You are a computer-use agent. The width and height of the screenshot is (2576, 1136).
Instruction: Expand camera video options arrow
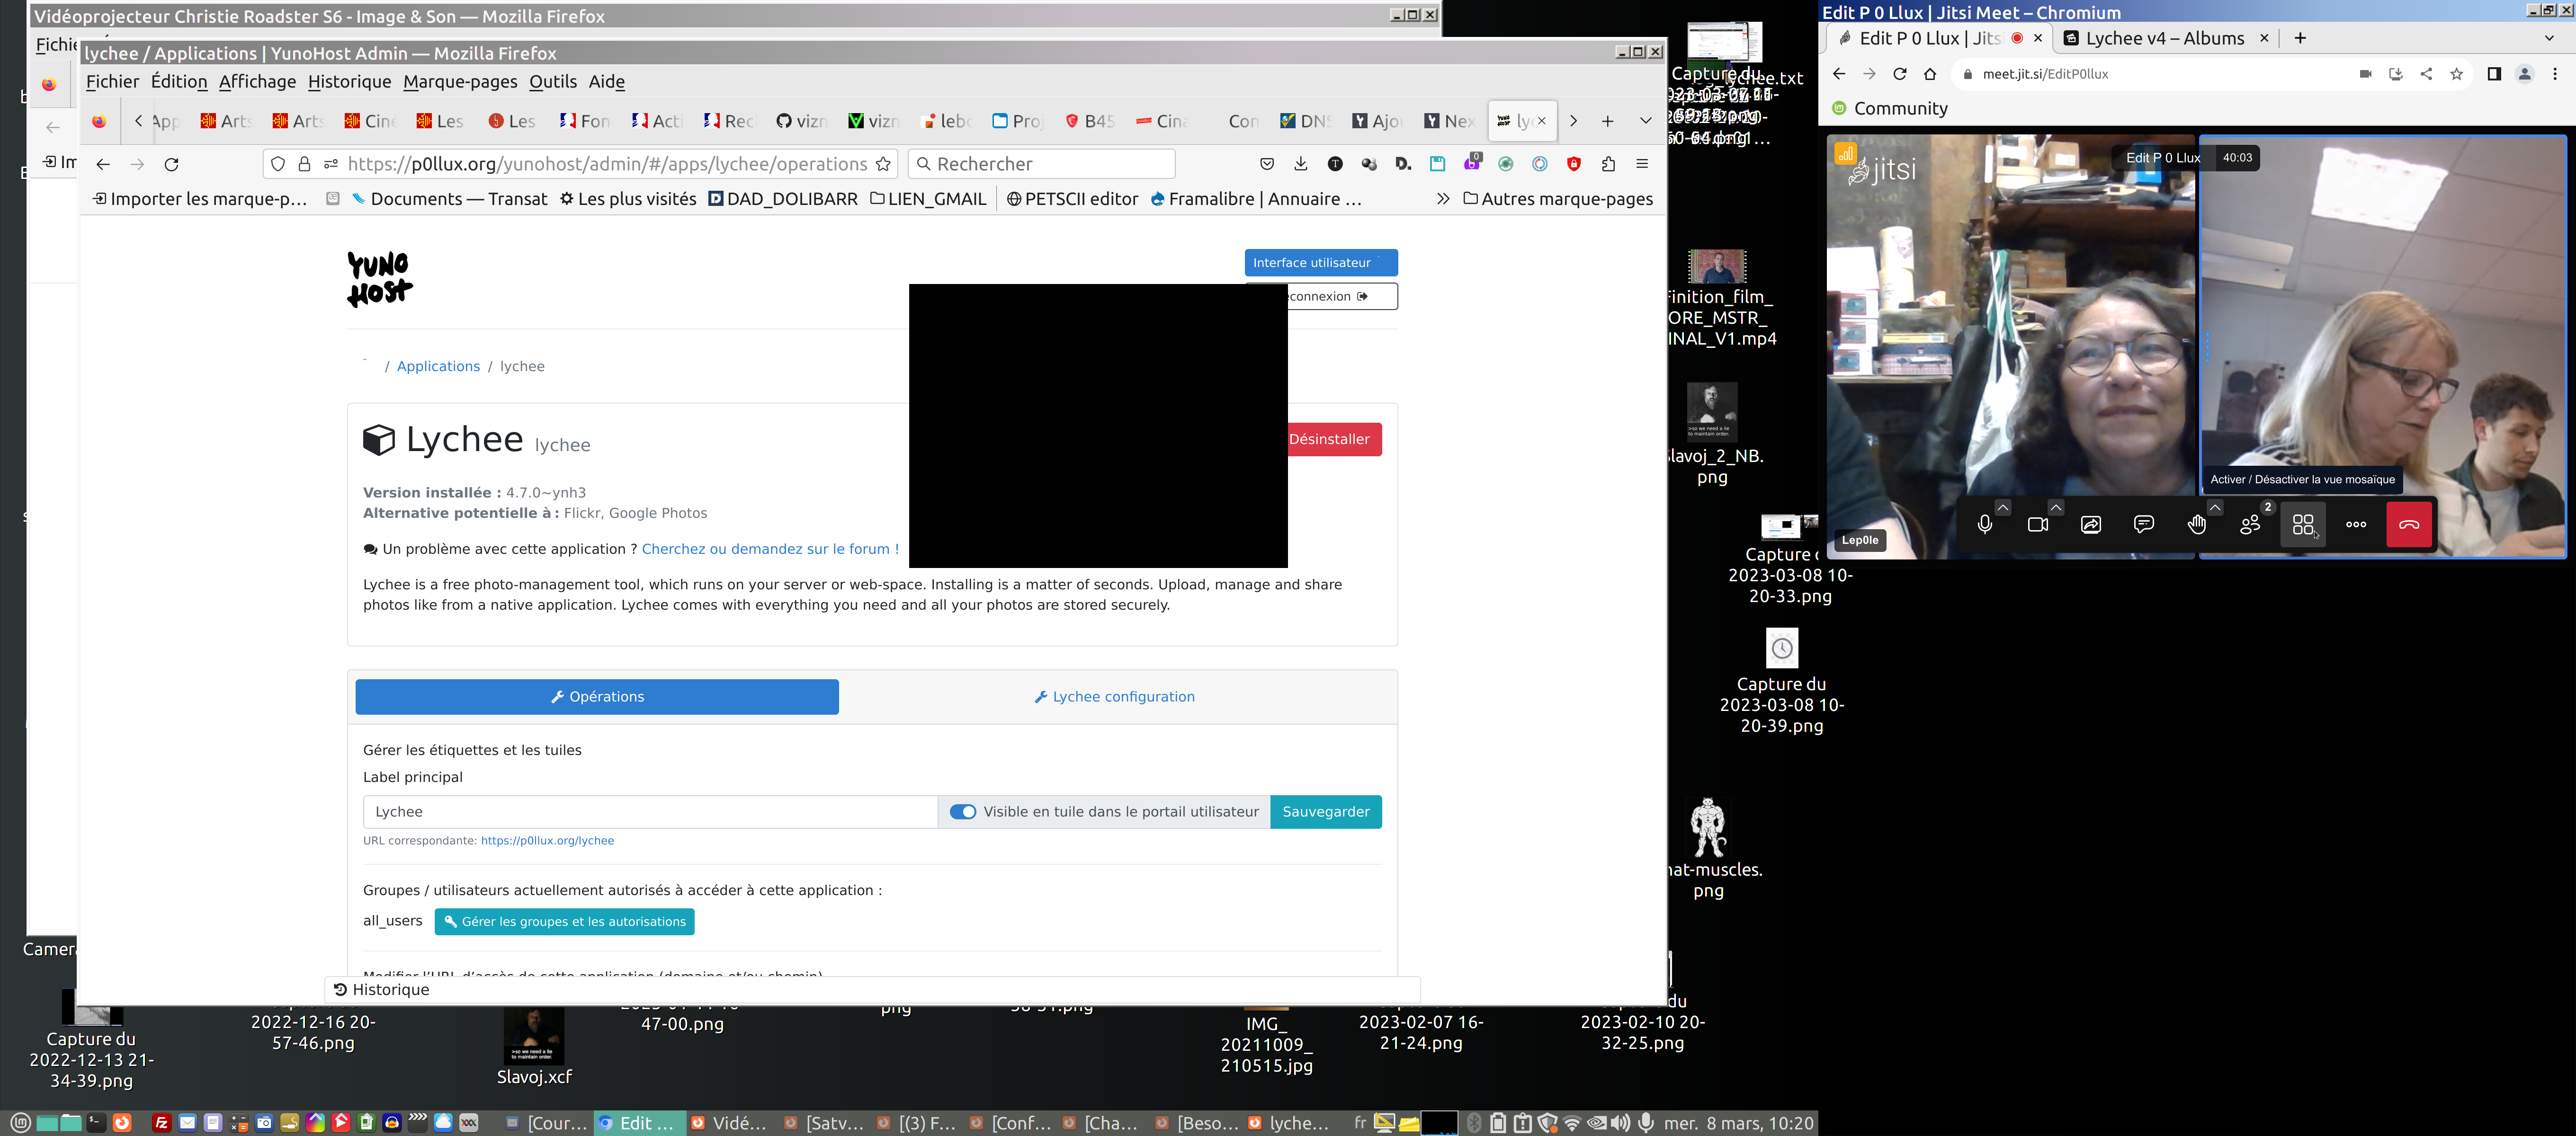(x=2056, y=507)
